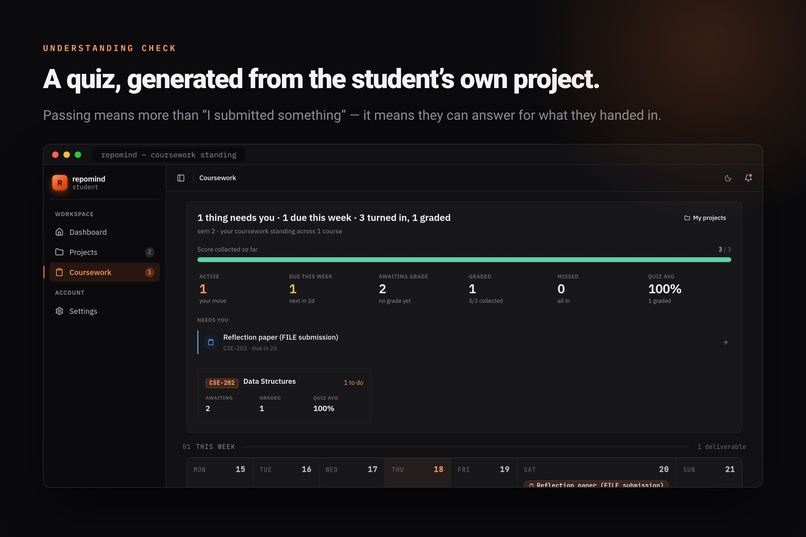This screenshot has width=806, height=537.
Task: Click the repomind orange R logo
Action: tap(60, 183)
